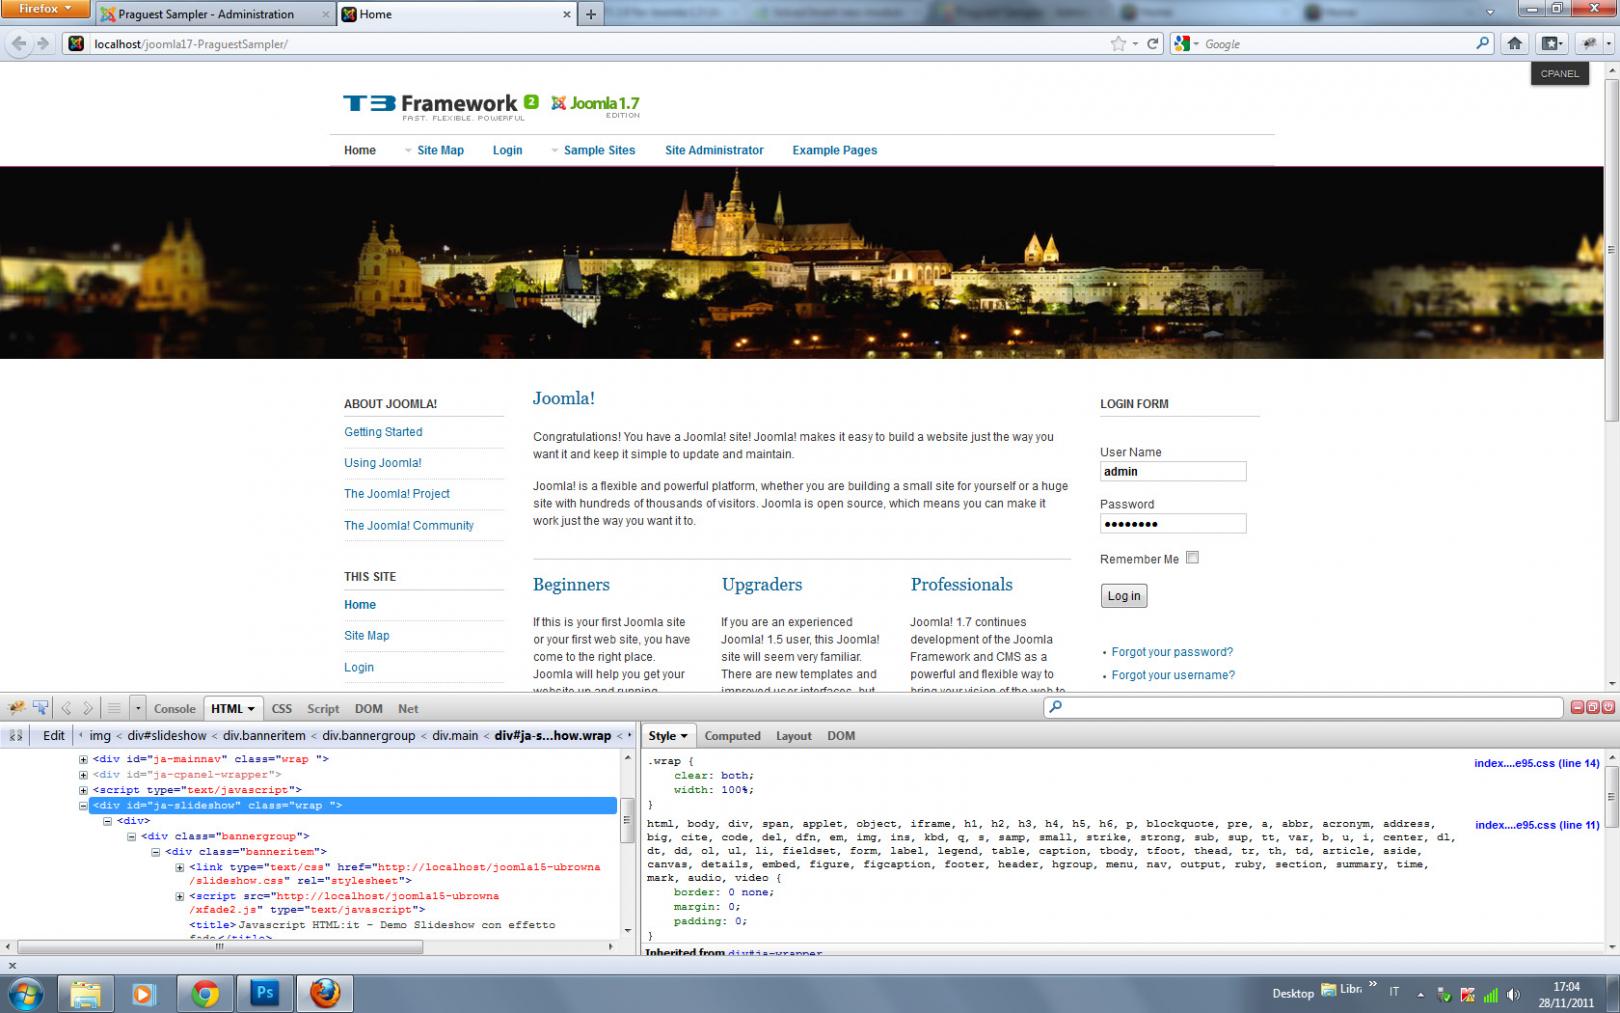Screen dimensions: 1620x1013
Task: Launch Google Chrome from the taskbar
Action: (x=205, y=994)
